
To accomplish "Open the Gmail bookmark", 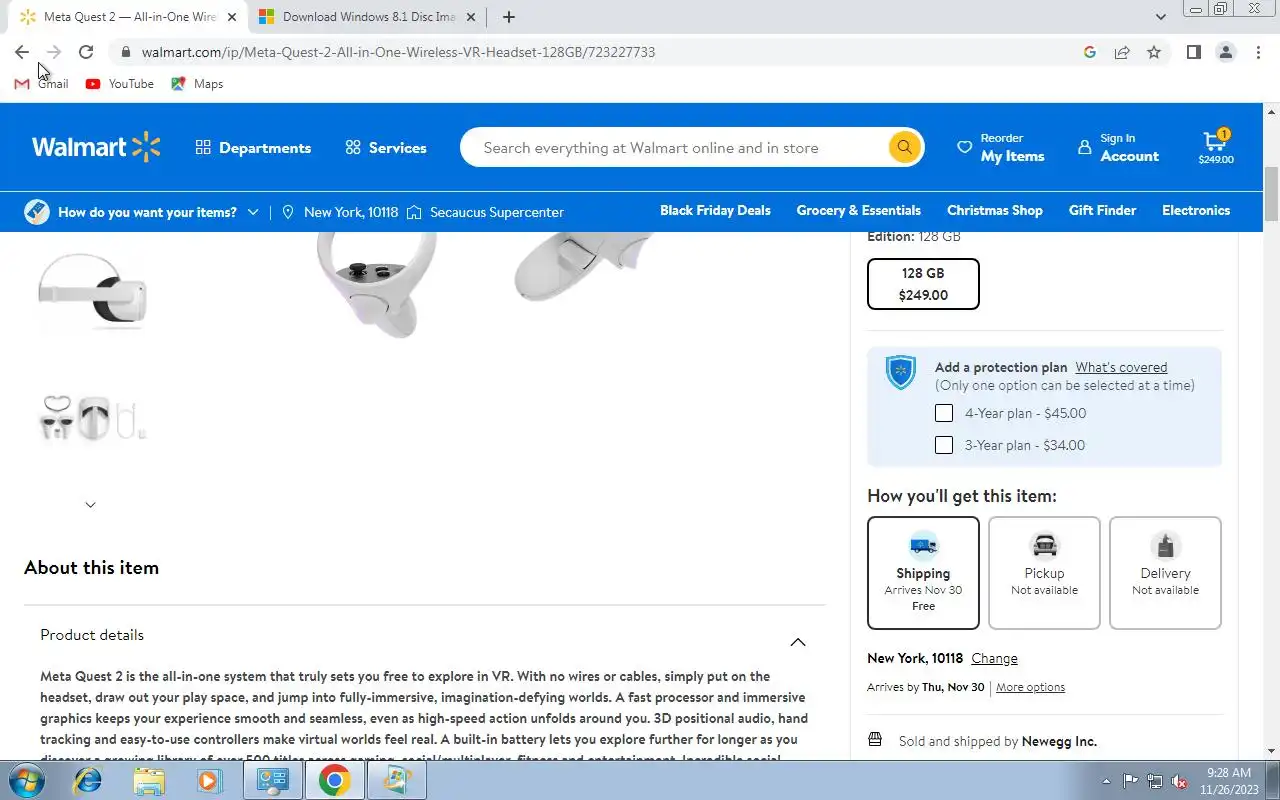I will click(x=41, y=84).
